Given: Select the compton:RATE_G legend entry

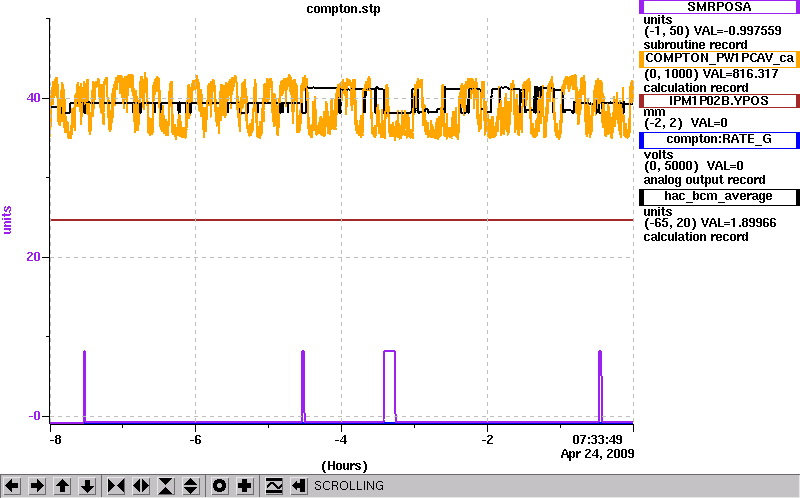Looking at the screenshot, I should [x=719, y=139].
